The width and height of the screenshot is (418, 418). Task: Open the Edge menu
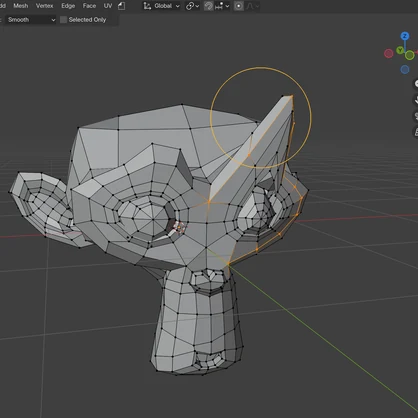[x=68, y=6]
